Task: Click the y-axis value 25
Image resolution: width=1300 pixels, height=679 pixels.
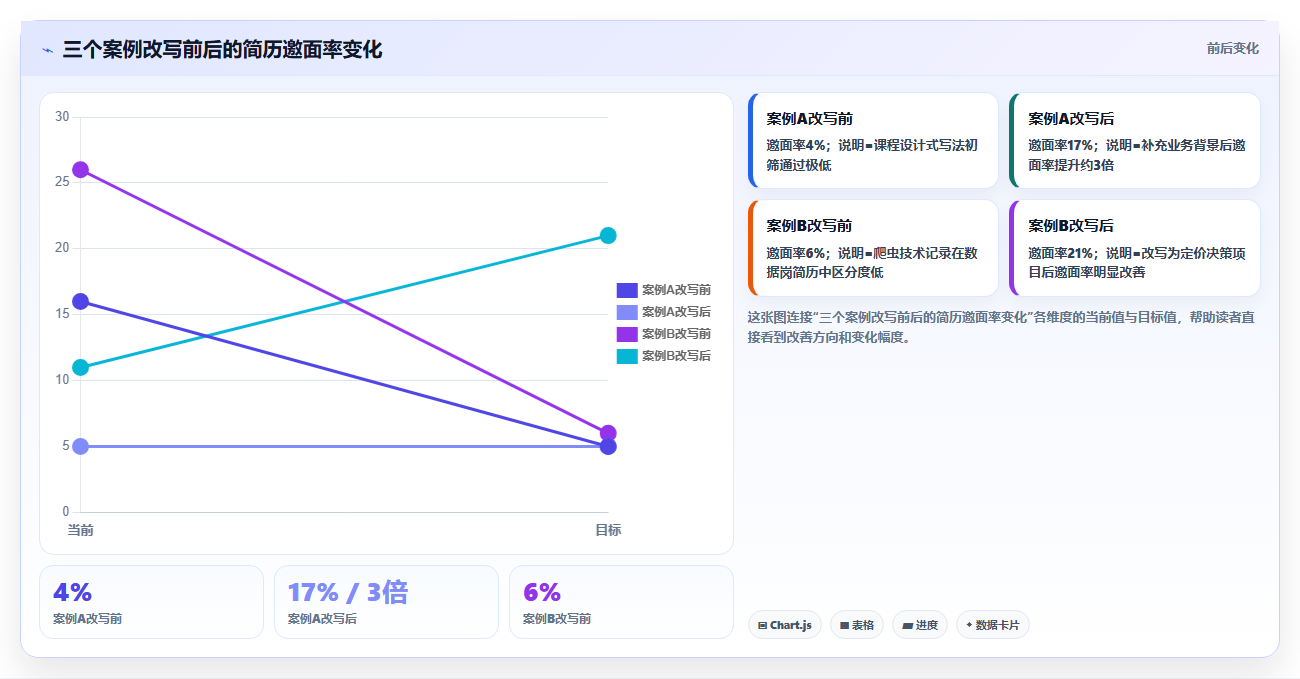Action: [62, 182]
